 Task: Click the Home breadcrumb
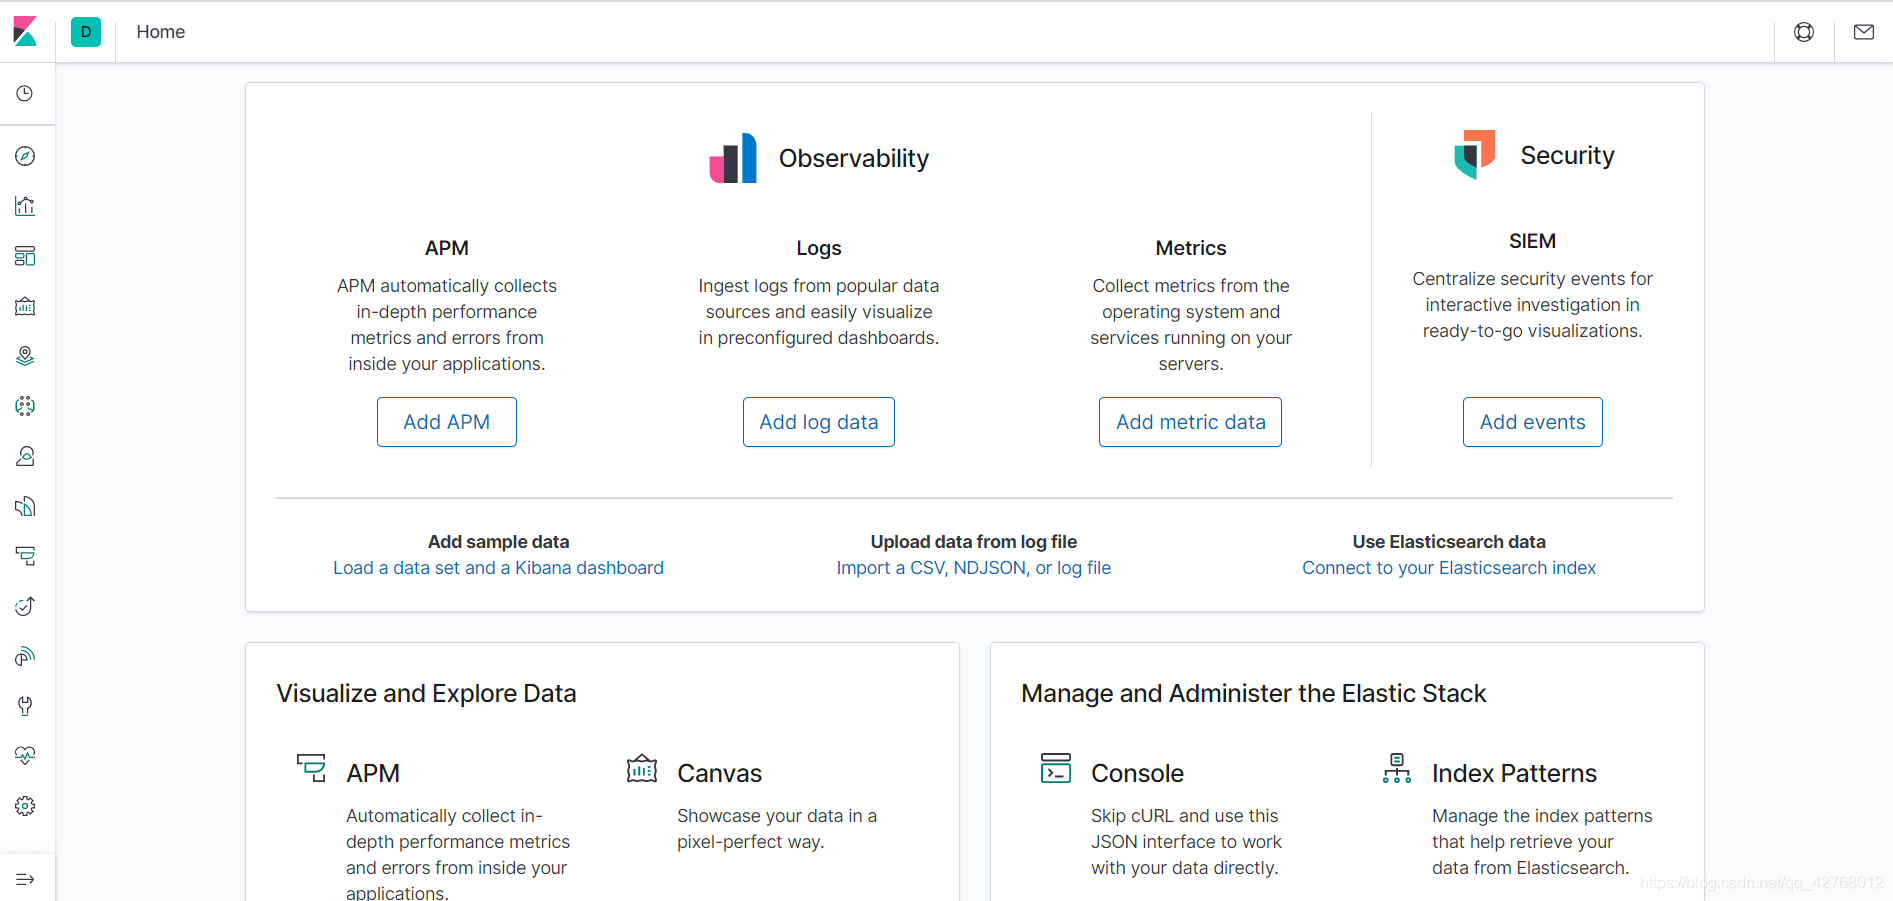[x=161, y=32]
